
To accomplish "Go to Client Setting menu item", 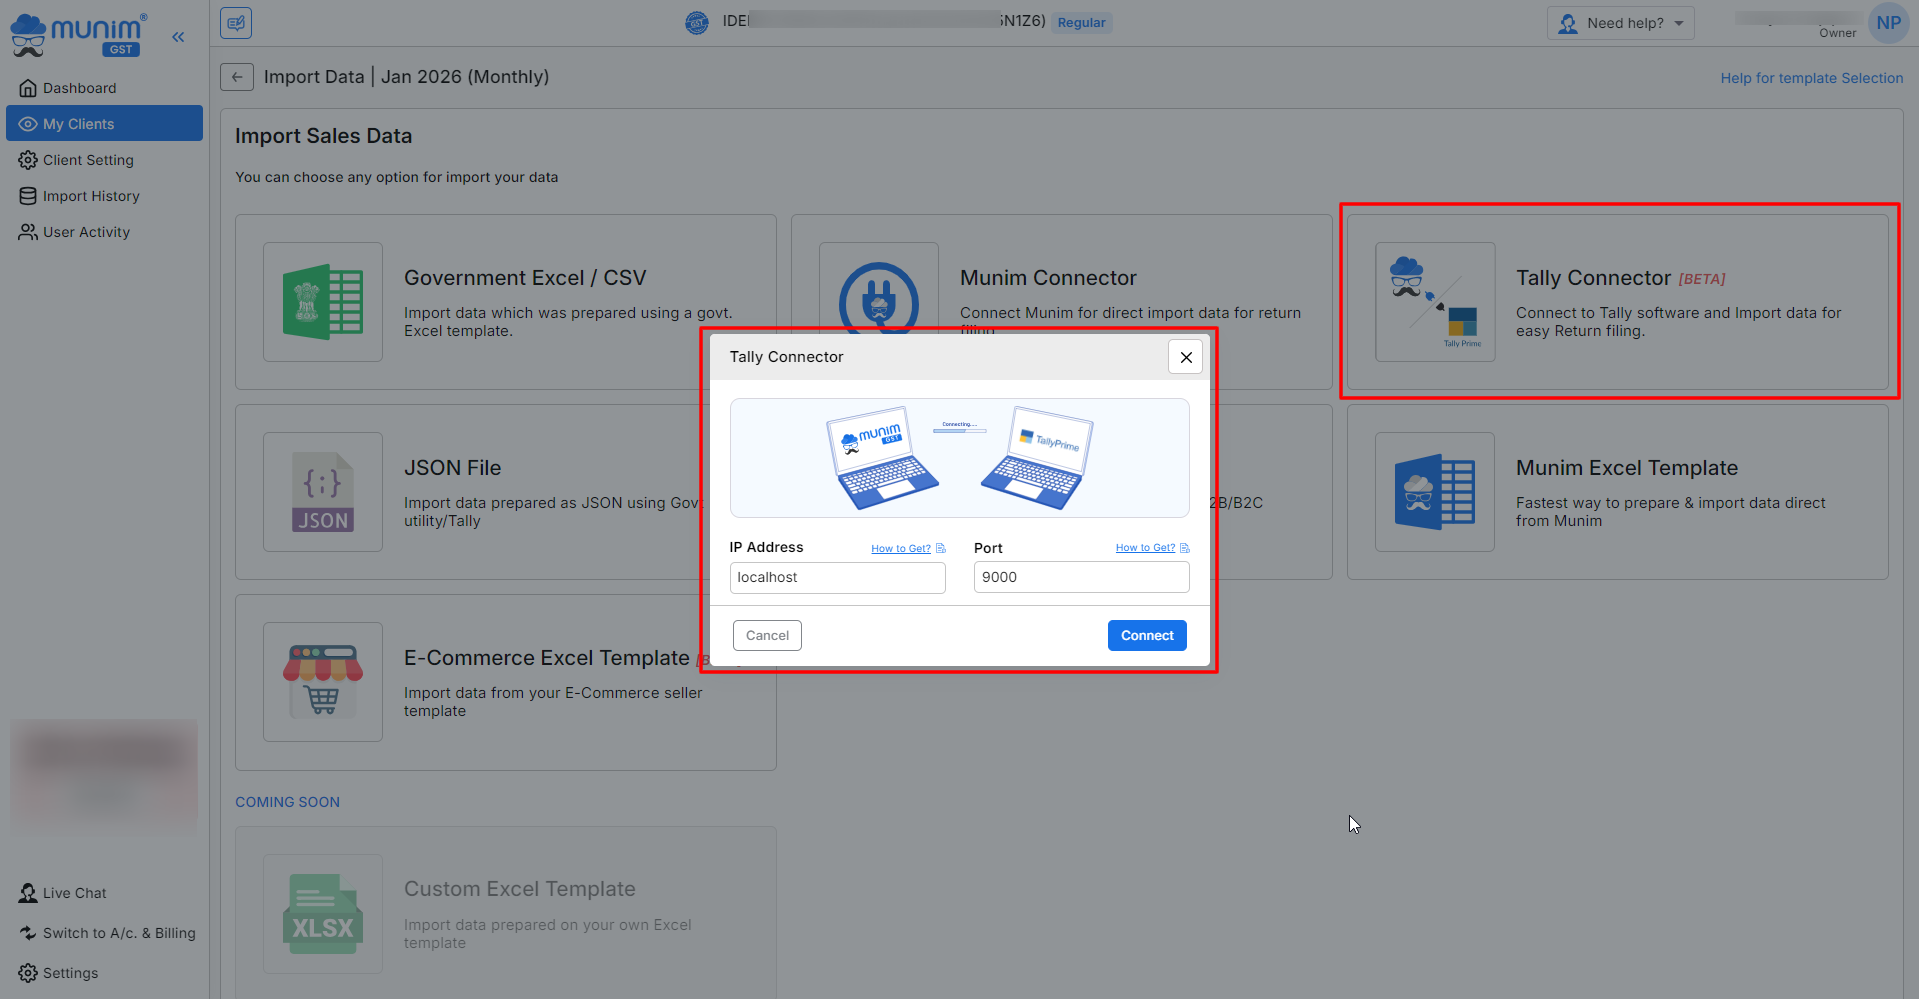I will 88,160.
